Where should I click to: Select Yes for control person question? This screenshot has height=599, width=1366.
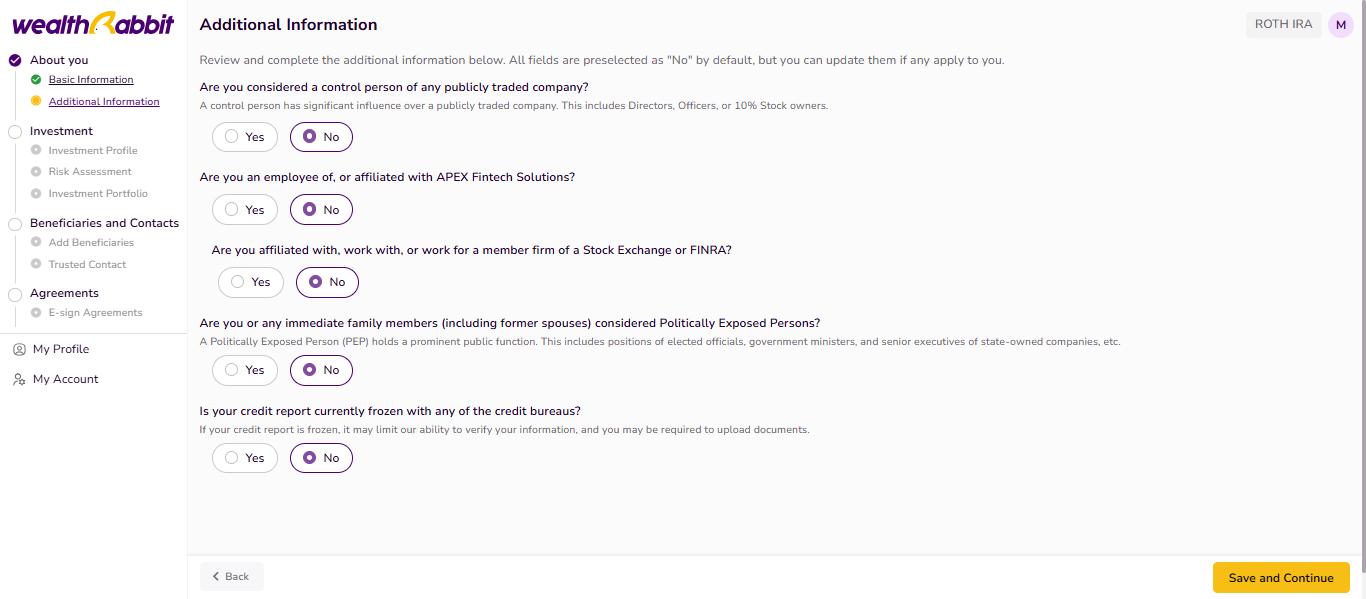tap(245, 137)
